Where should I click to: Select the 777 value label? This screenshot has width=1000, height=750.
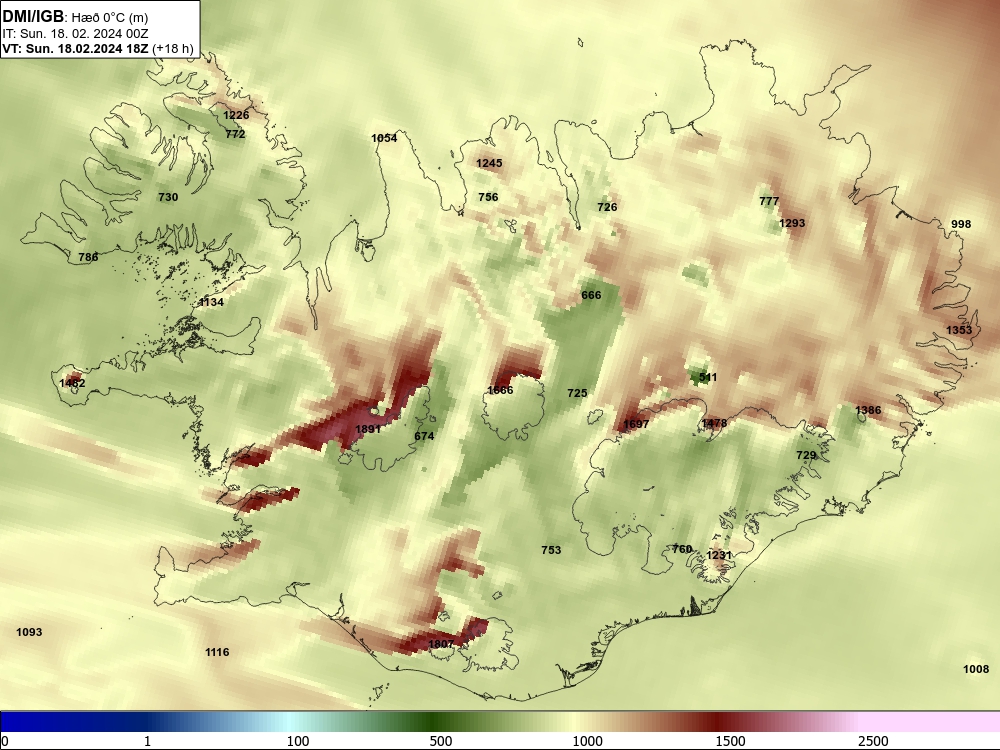click(x=769, y=202)
